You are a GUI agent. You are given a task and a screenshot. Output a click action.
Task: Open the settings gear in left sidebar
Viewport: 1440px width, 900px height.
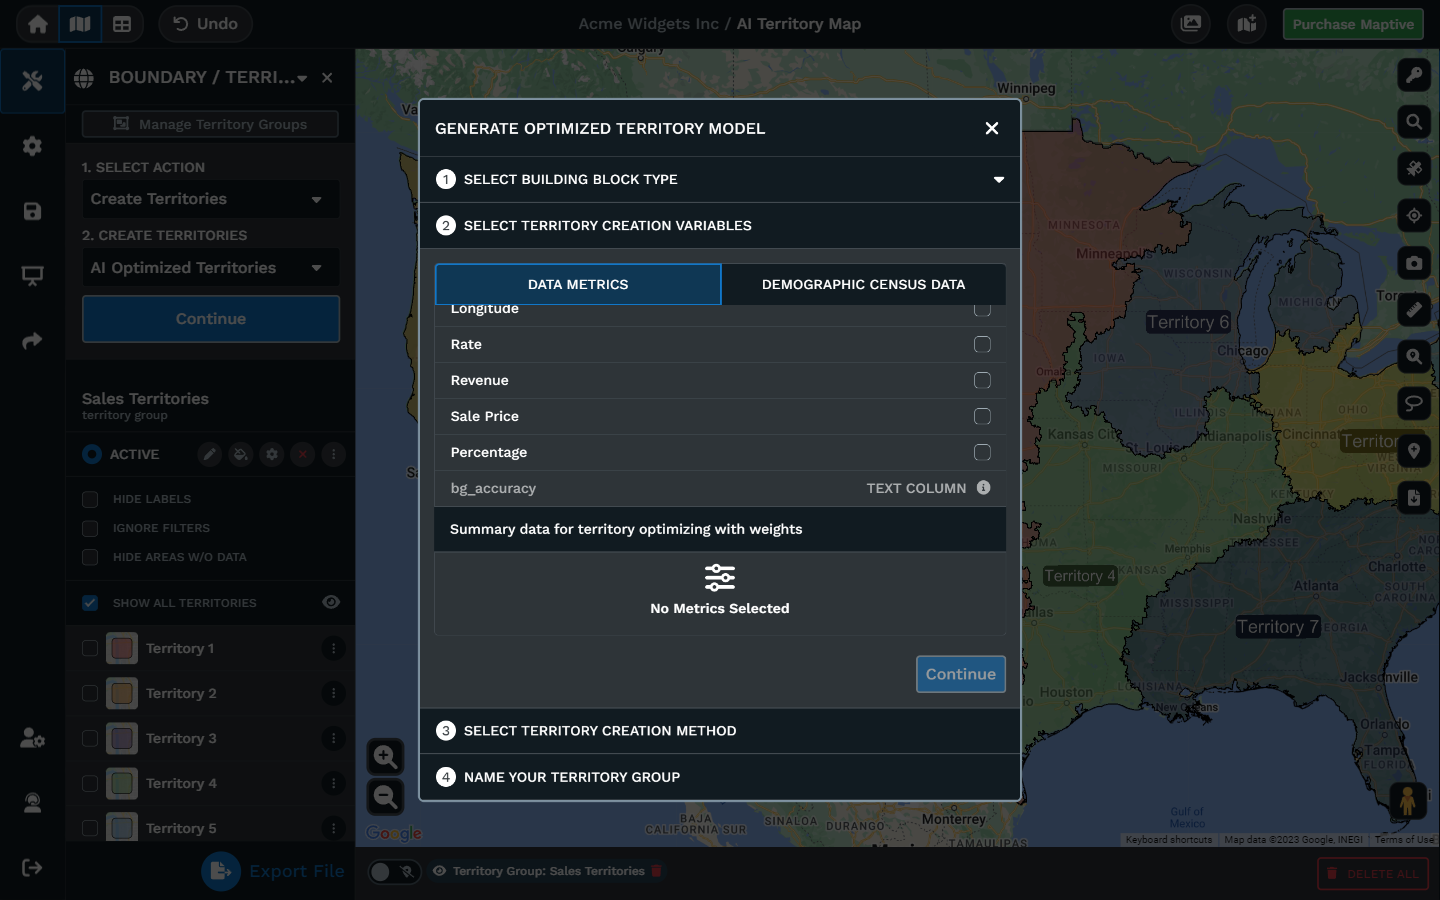point(32,146)
